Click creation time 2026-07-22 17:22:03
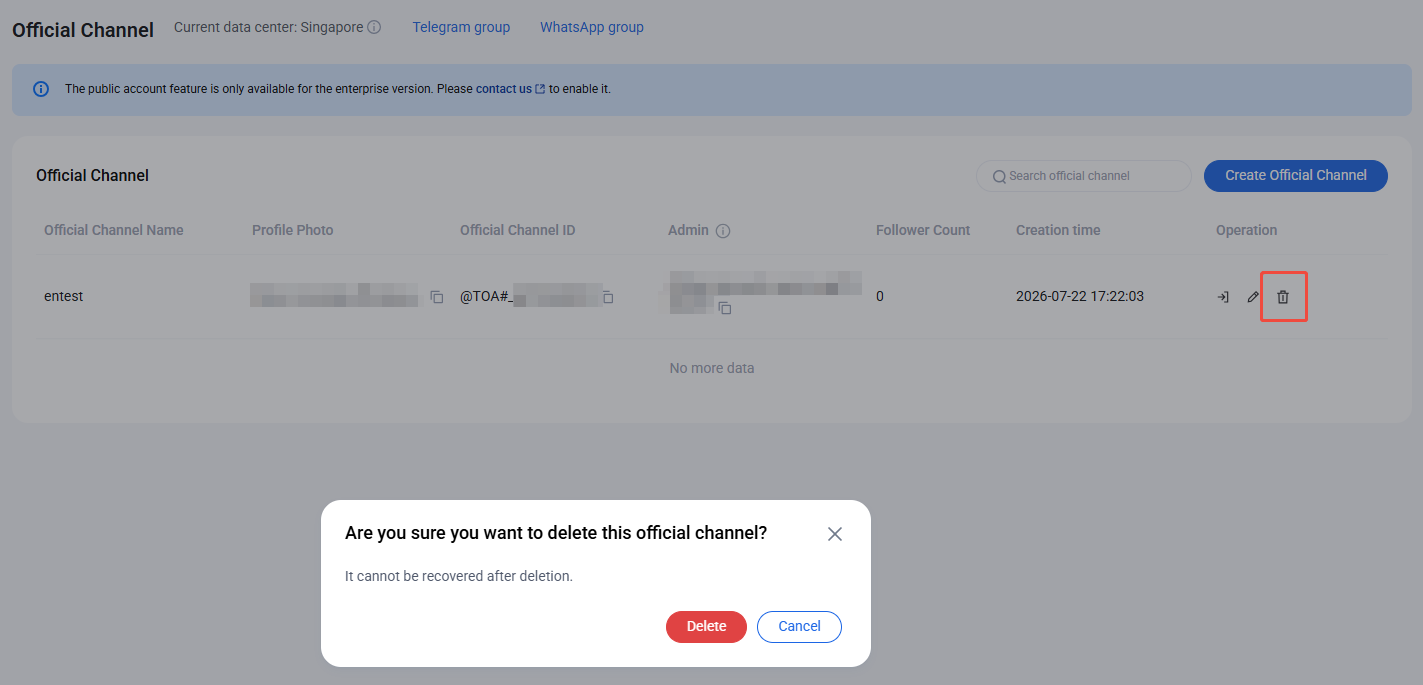Viewport: 1423px width, 685px height. (1080, 296)
